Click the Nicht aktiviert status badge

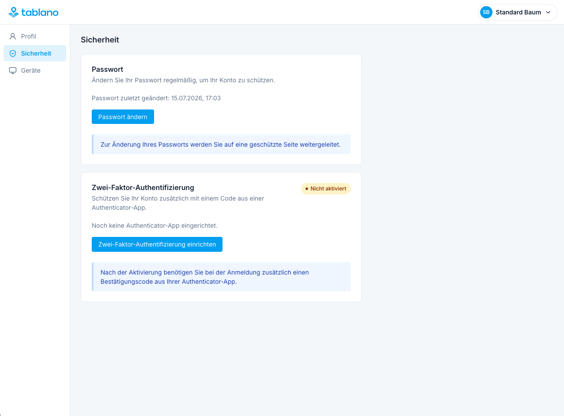click(x=326, y=189)
